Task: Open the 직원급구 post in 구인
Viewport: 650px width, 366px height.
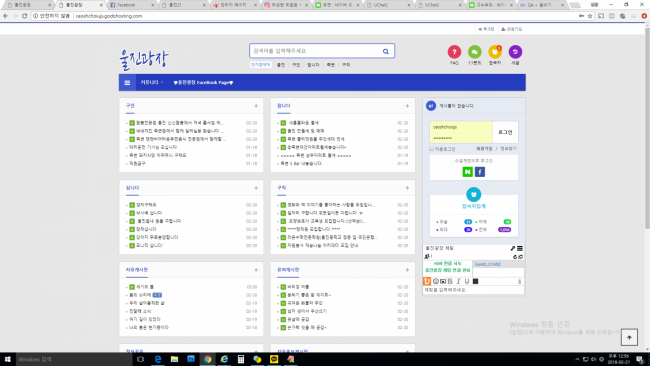Action: pos(137,164)
